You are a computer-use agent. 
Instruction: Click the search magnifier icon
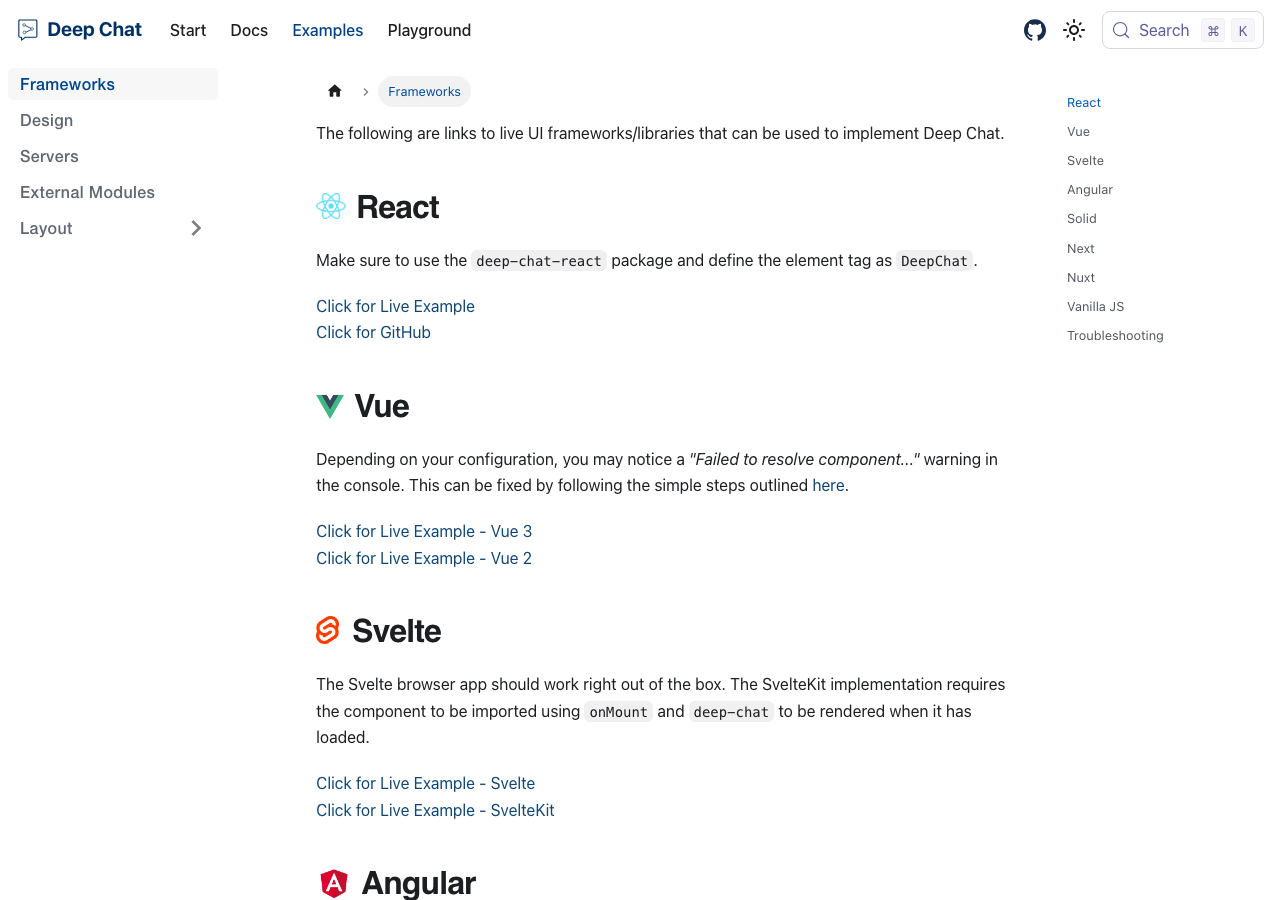[x=1121, y=30]
